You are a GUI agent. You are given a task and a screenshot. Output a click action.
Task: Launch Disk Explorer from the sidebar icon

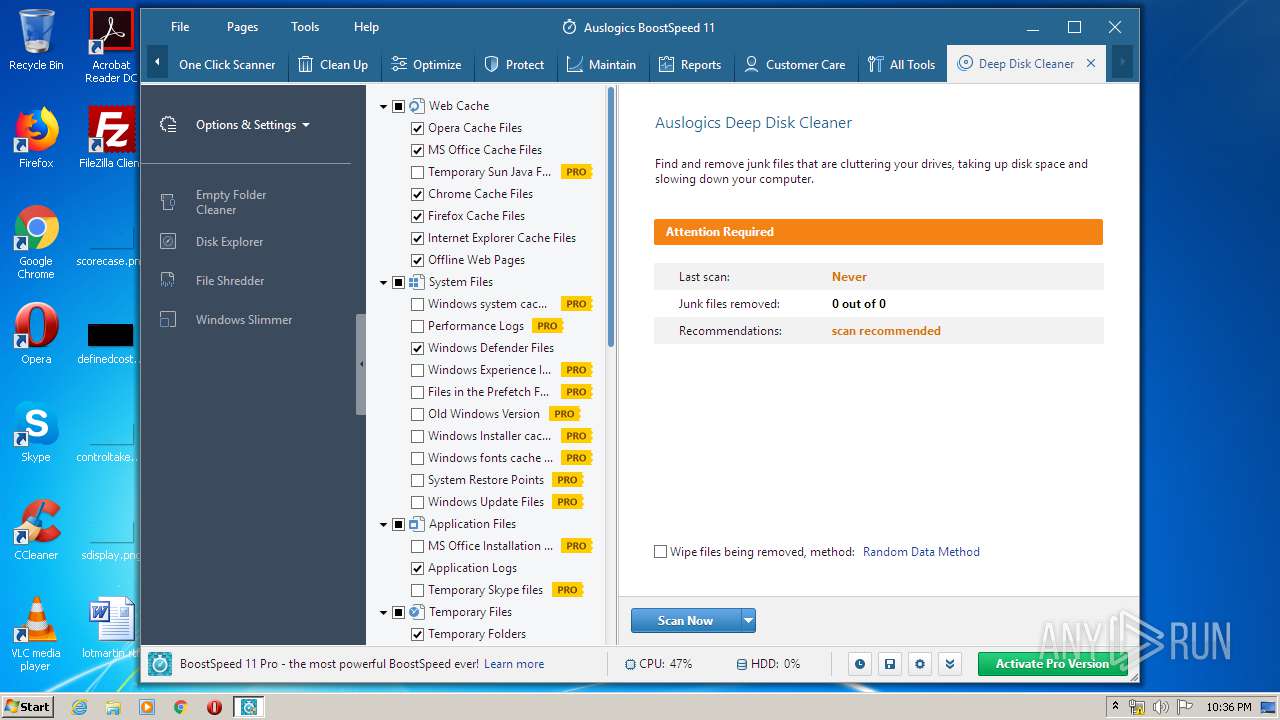(168, 241)
